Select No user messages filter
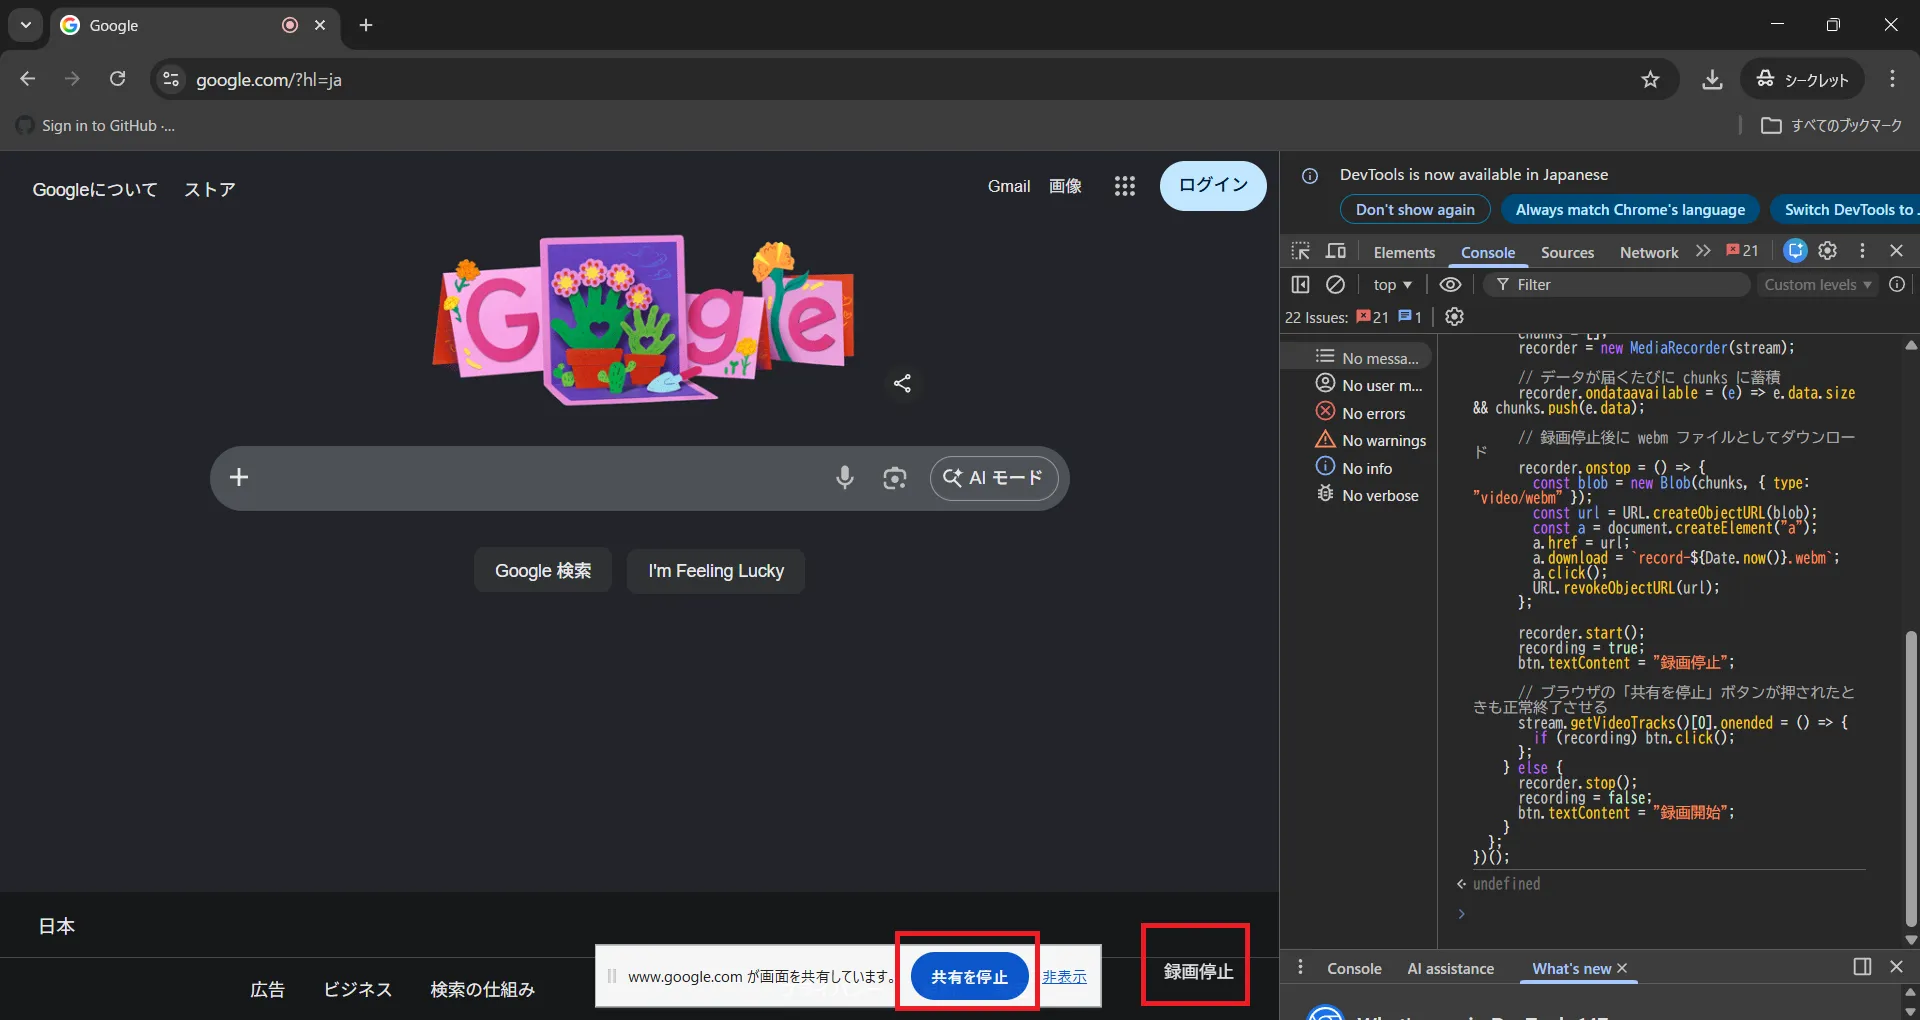 1369,385
